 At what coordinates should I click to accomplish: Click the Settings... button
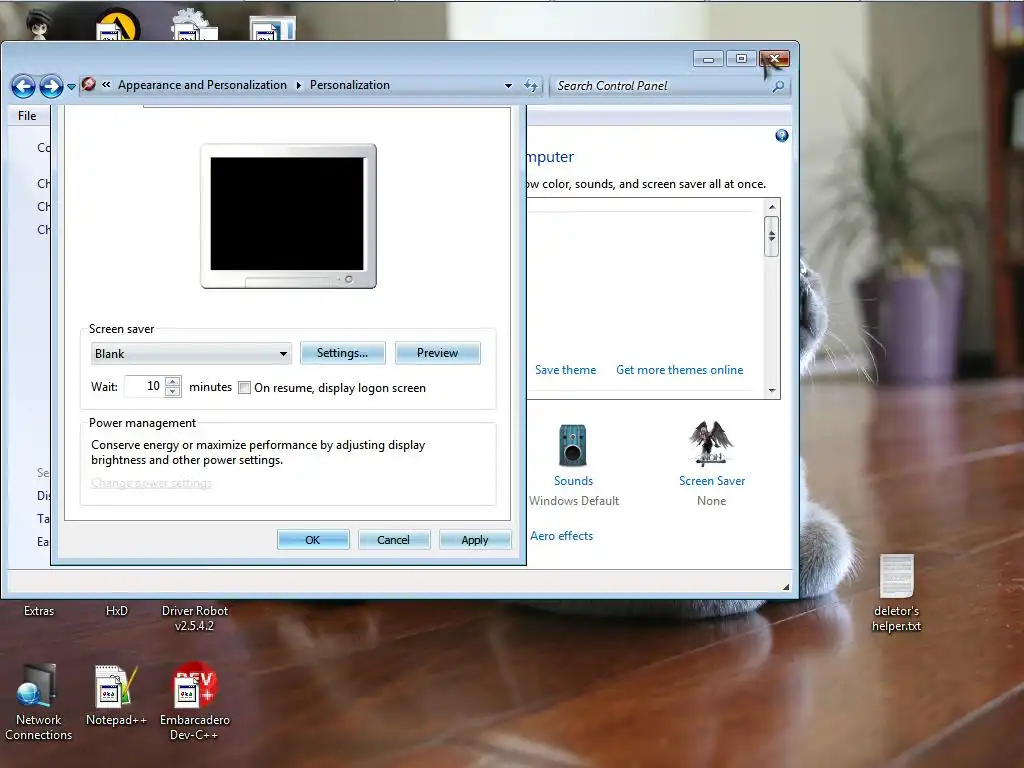[342, 353]
